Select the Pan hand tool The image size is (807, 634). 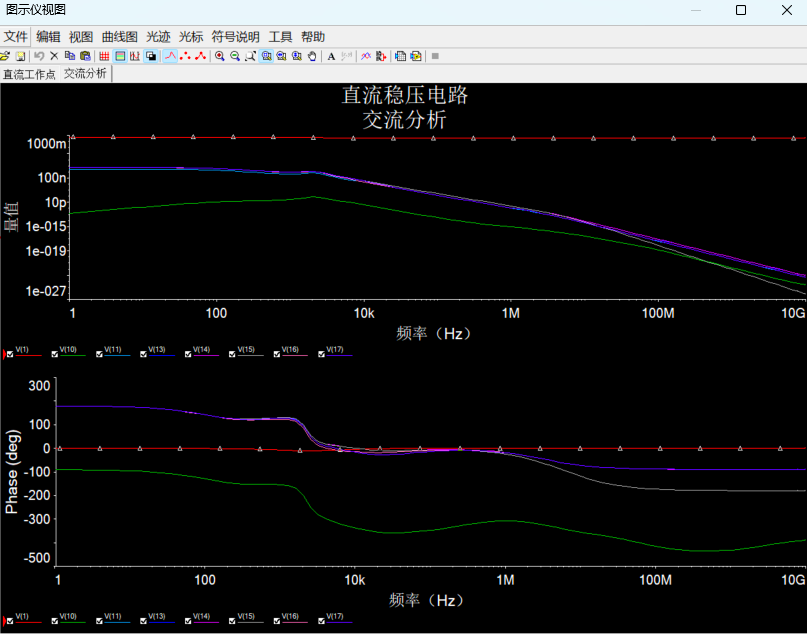coord(312,56)
